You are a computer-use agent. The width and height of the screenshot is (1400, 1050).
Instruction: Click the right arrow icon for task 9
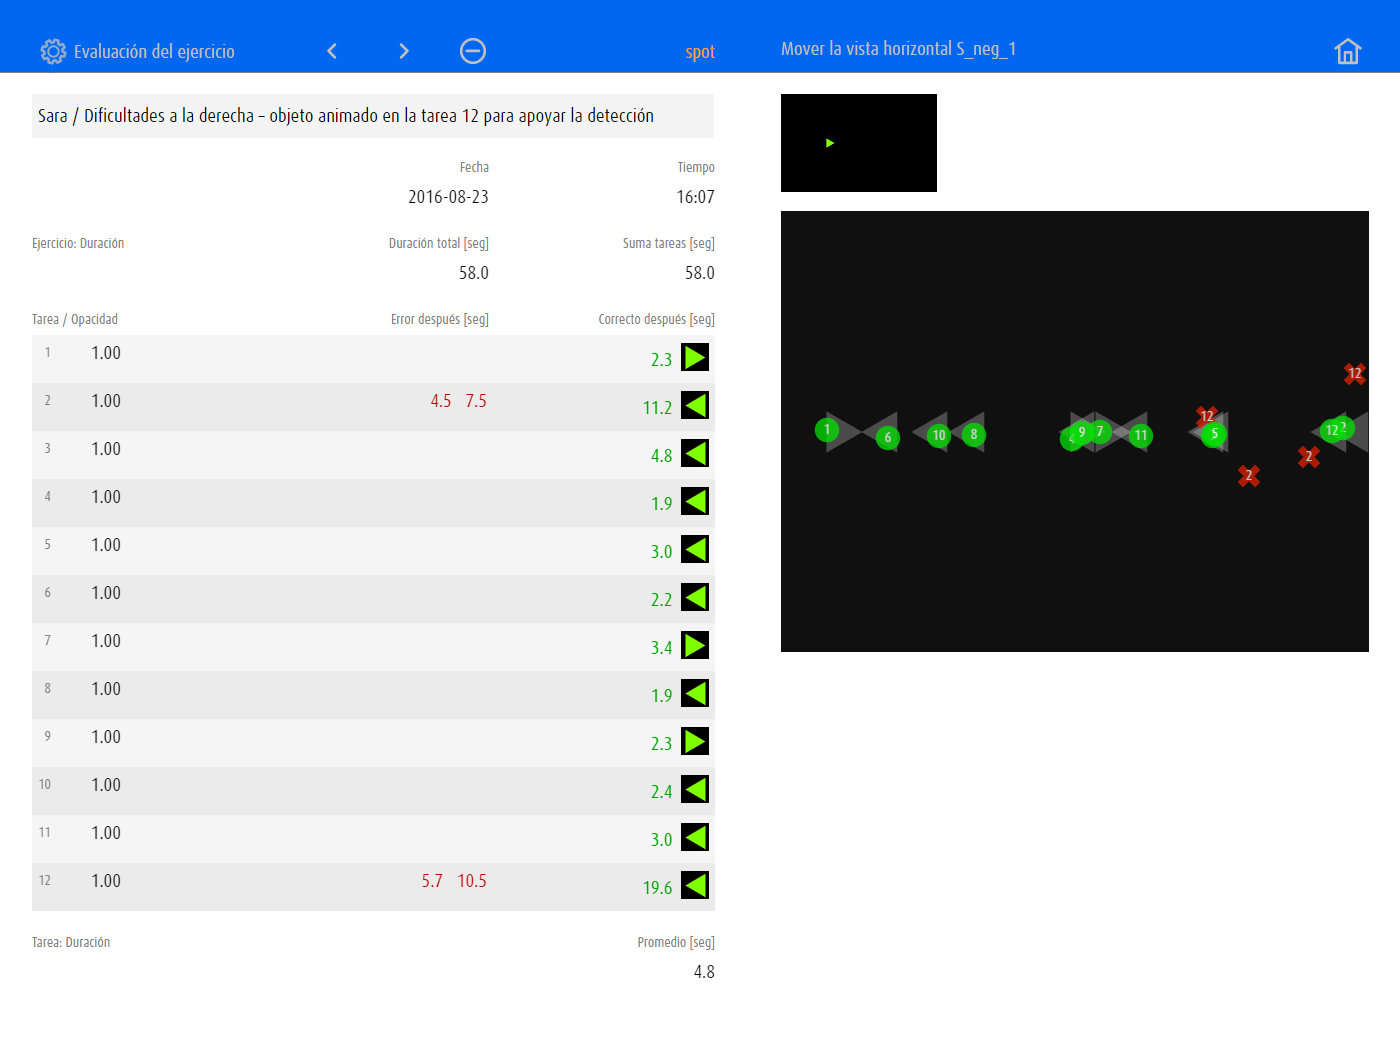pos(695,741)
